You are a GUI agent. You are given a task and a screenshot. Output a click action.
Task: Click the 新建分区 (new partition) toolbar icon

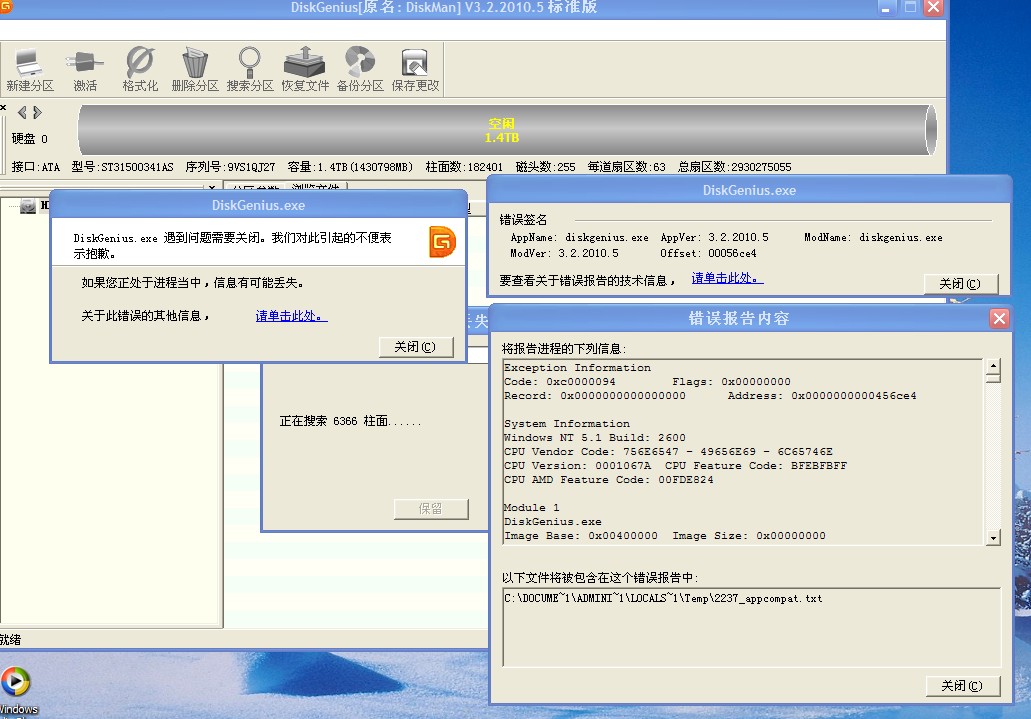coord(30,70)
